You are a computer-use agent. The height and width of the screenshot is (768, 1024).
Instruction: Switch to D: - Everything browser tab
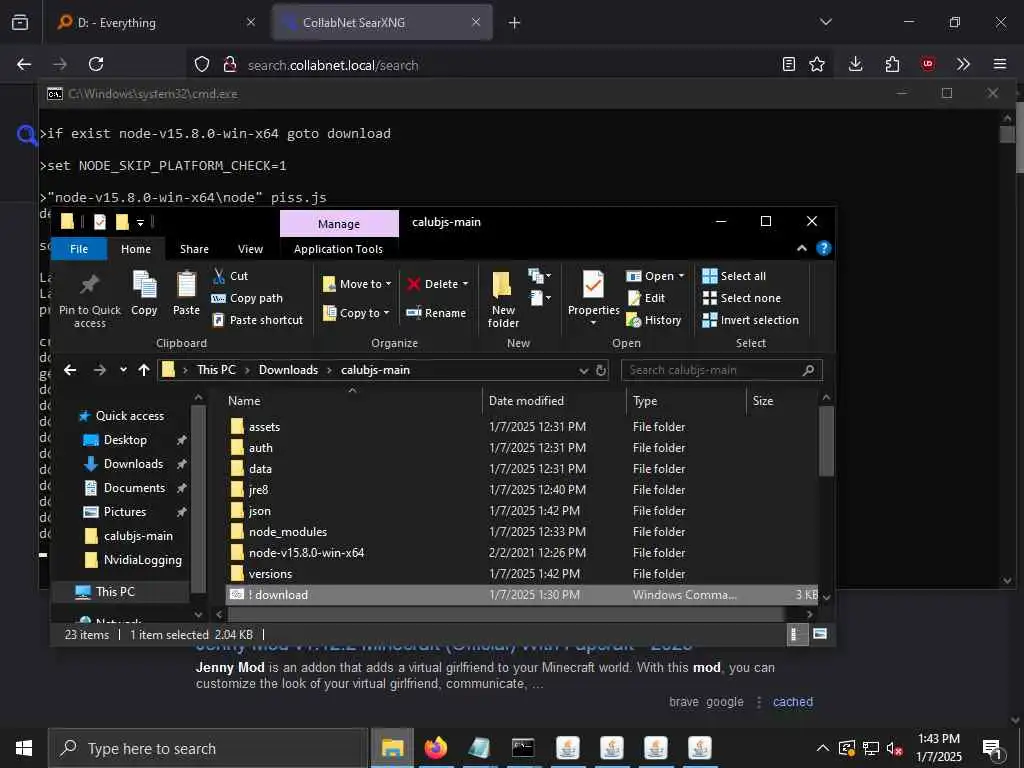click(155, 22)
